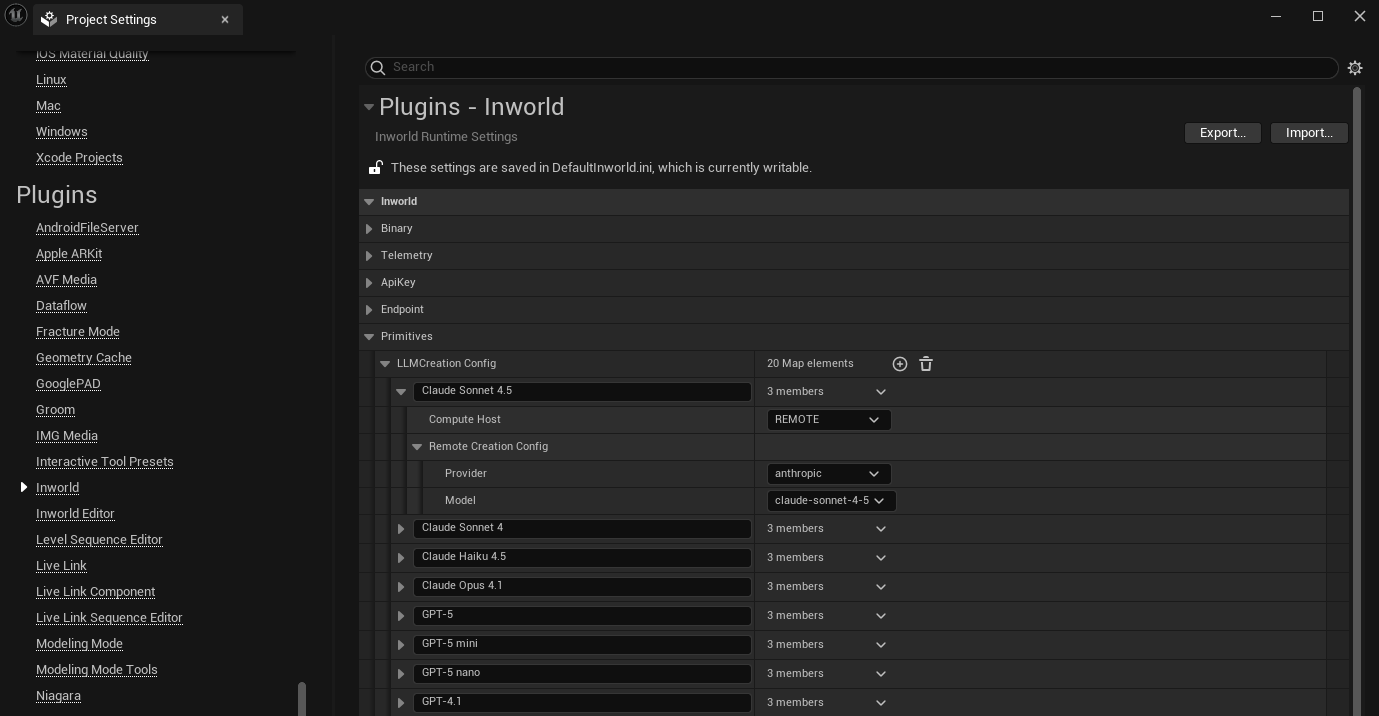Viewport: 1379px width, 716px height.
Task: Open Groom plugin settings
Action: coord(55,409)
